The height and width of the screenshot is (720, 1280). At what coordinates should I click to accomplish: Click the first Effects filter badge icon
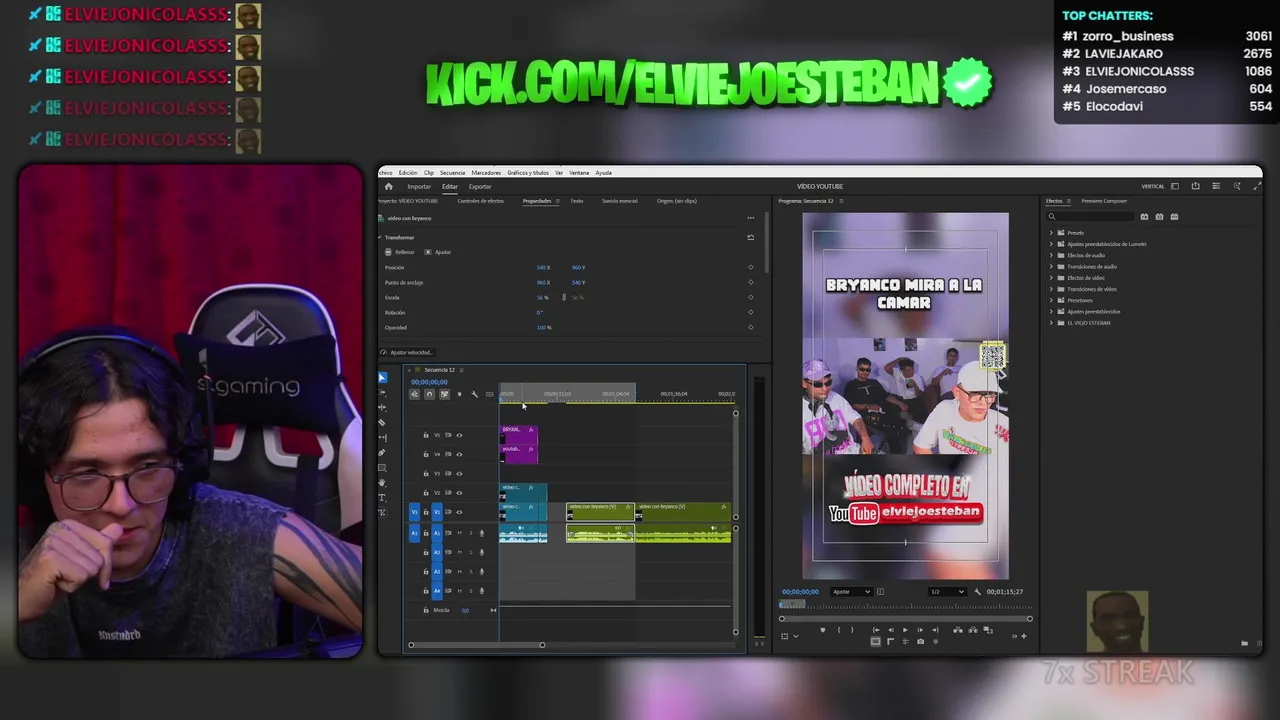[x=1144, y=217]
